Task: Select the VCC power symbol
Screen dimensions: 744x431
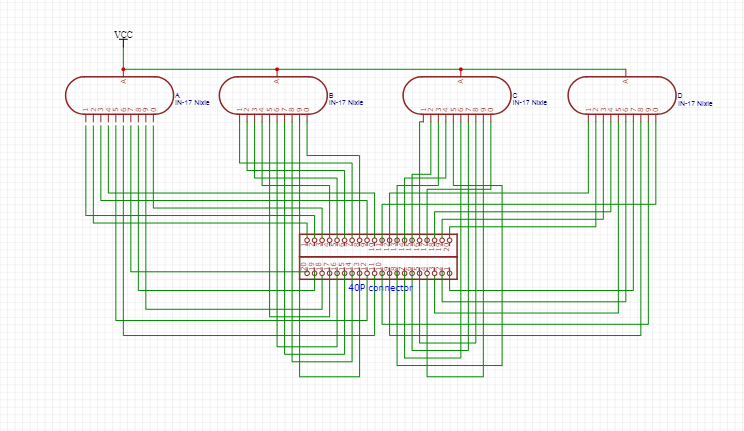Action: [x=123, y=38]
